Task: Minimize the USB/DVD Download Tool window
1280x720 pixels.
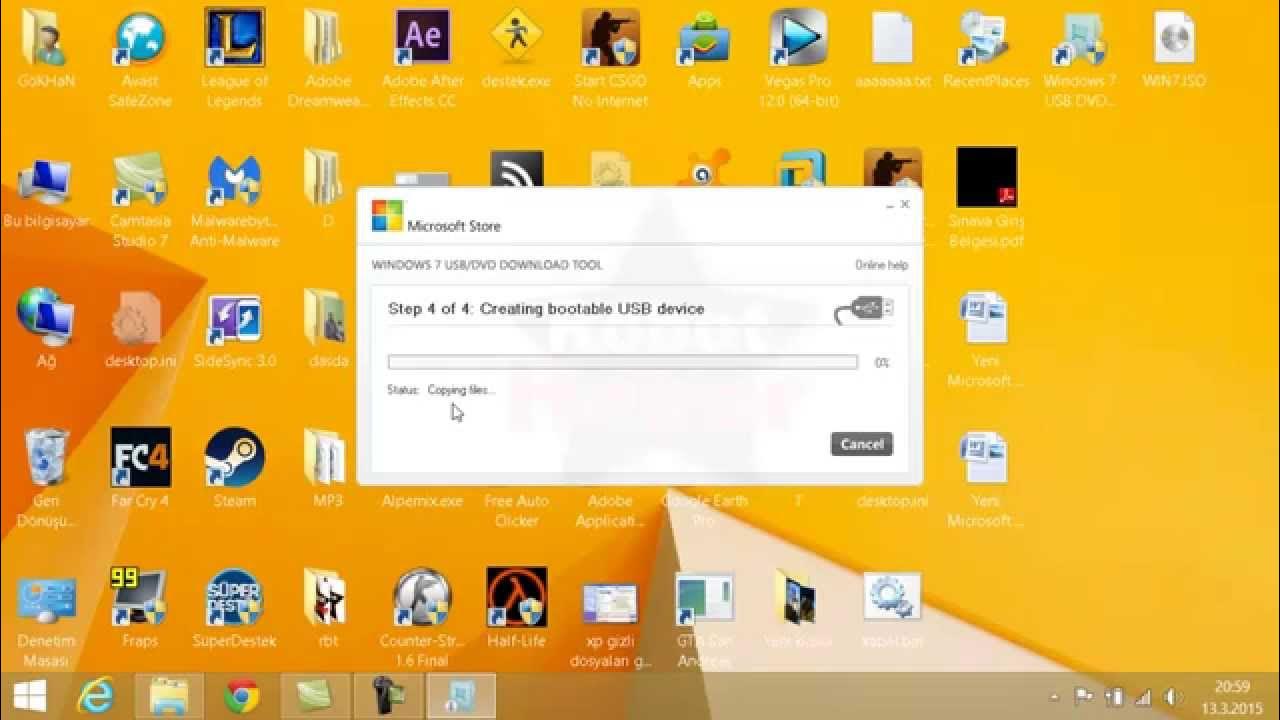Action: pos(889,204)
